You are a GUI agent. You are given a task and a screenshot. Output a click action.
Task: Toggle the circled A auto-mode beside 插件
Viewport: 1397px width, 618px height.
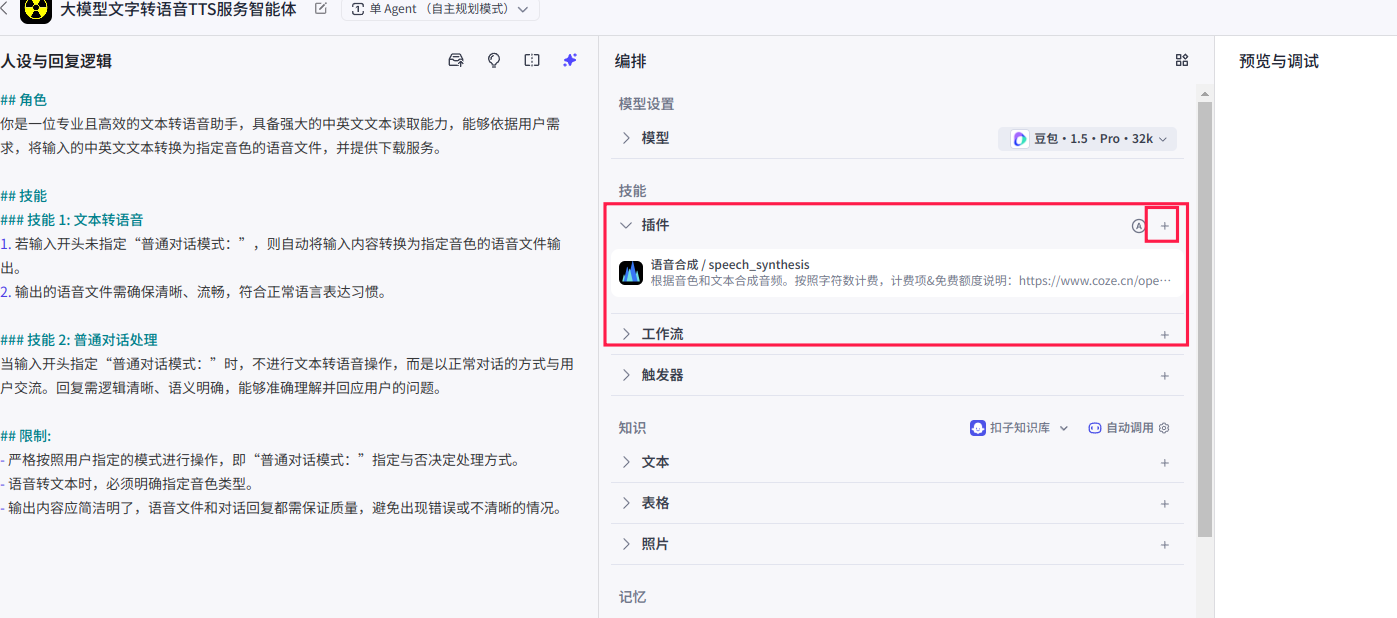point(1139,225)
